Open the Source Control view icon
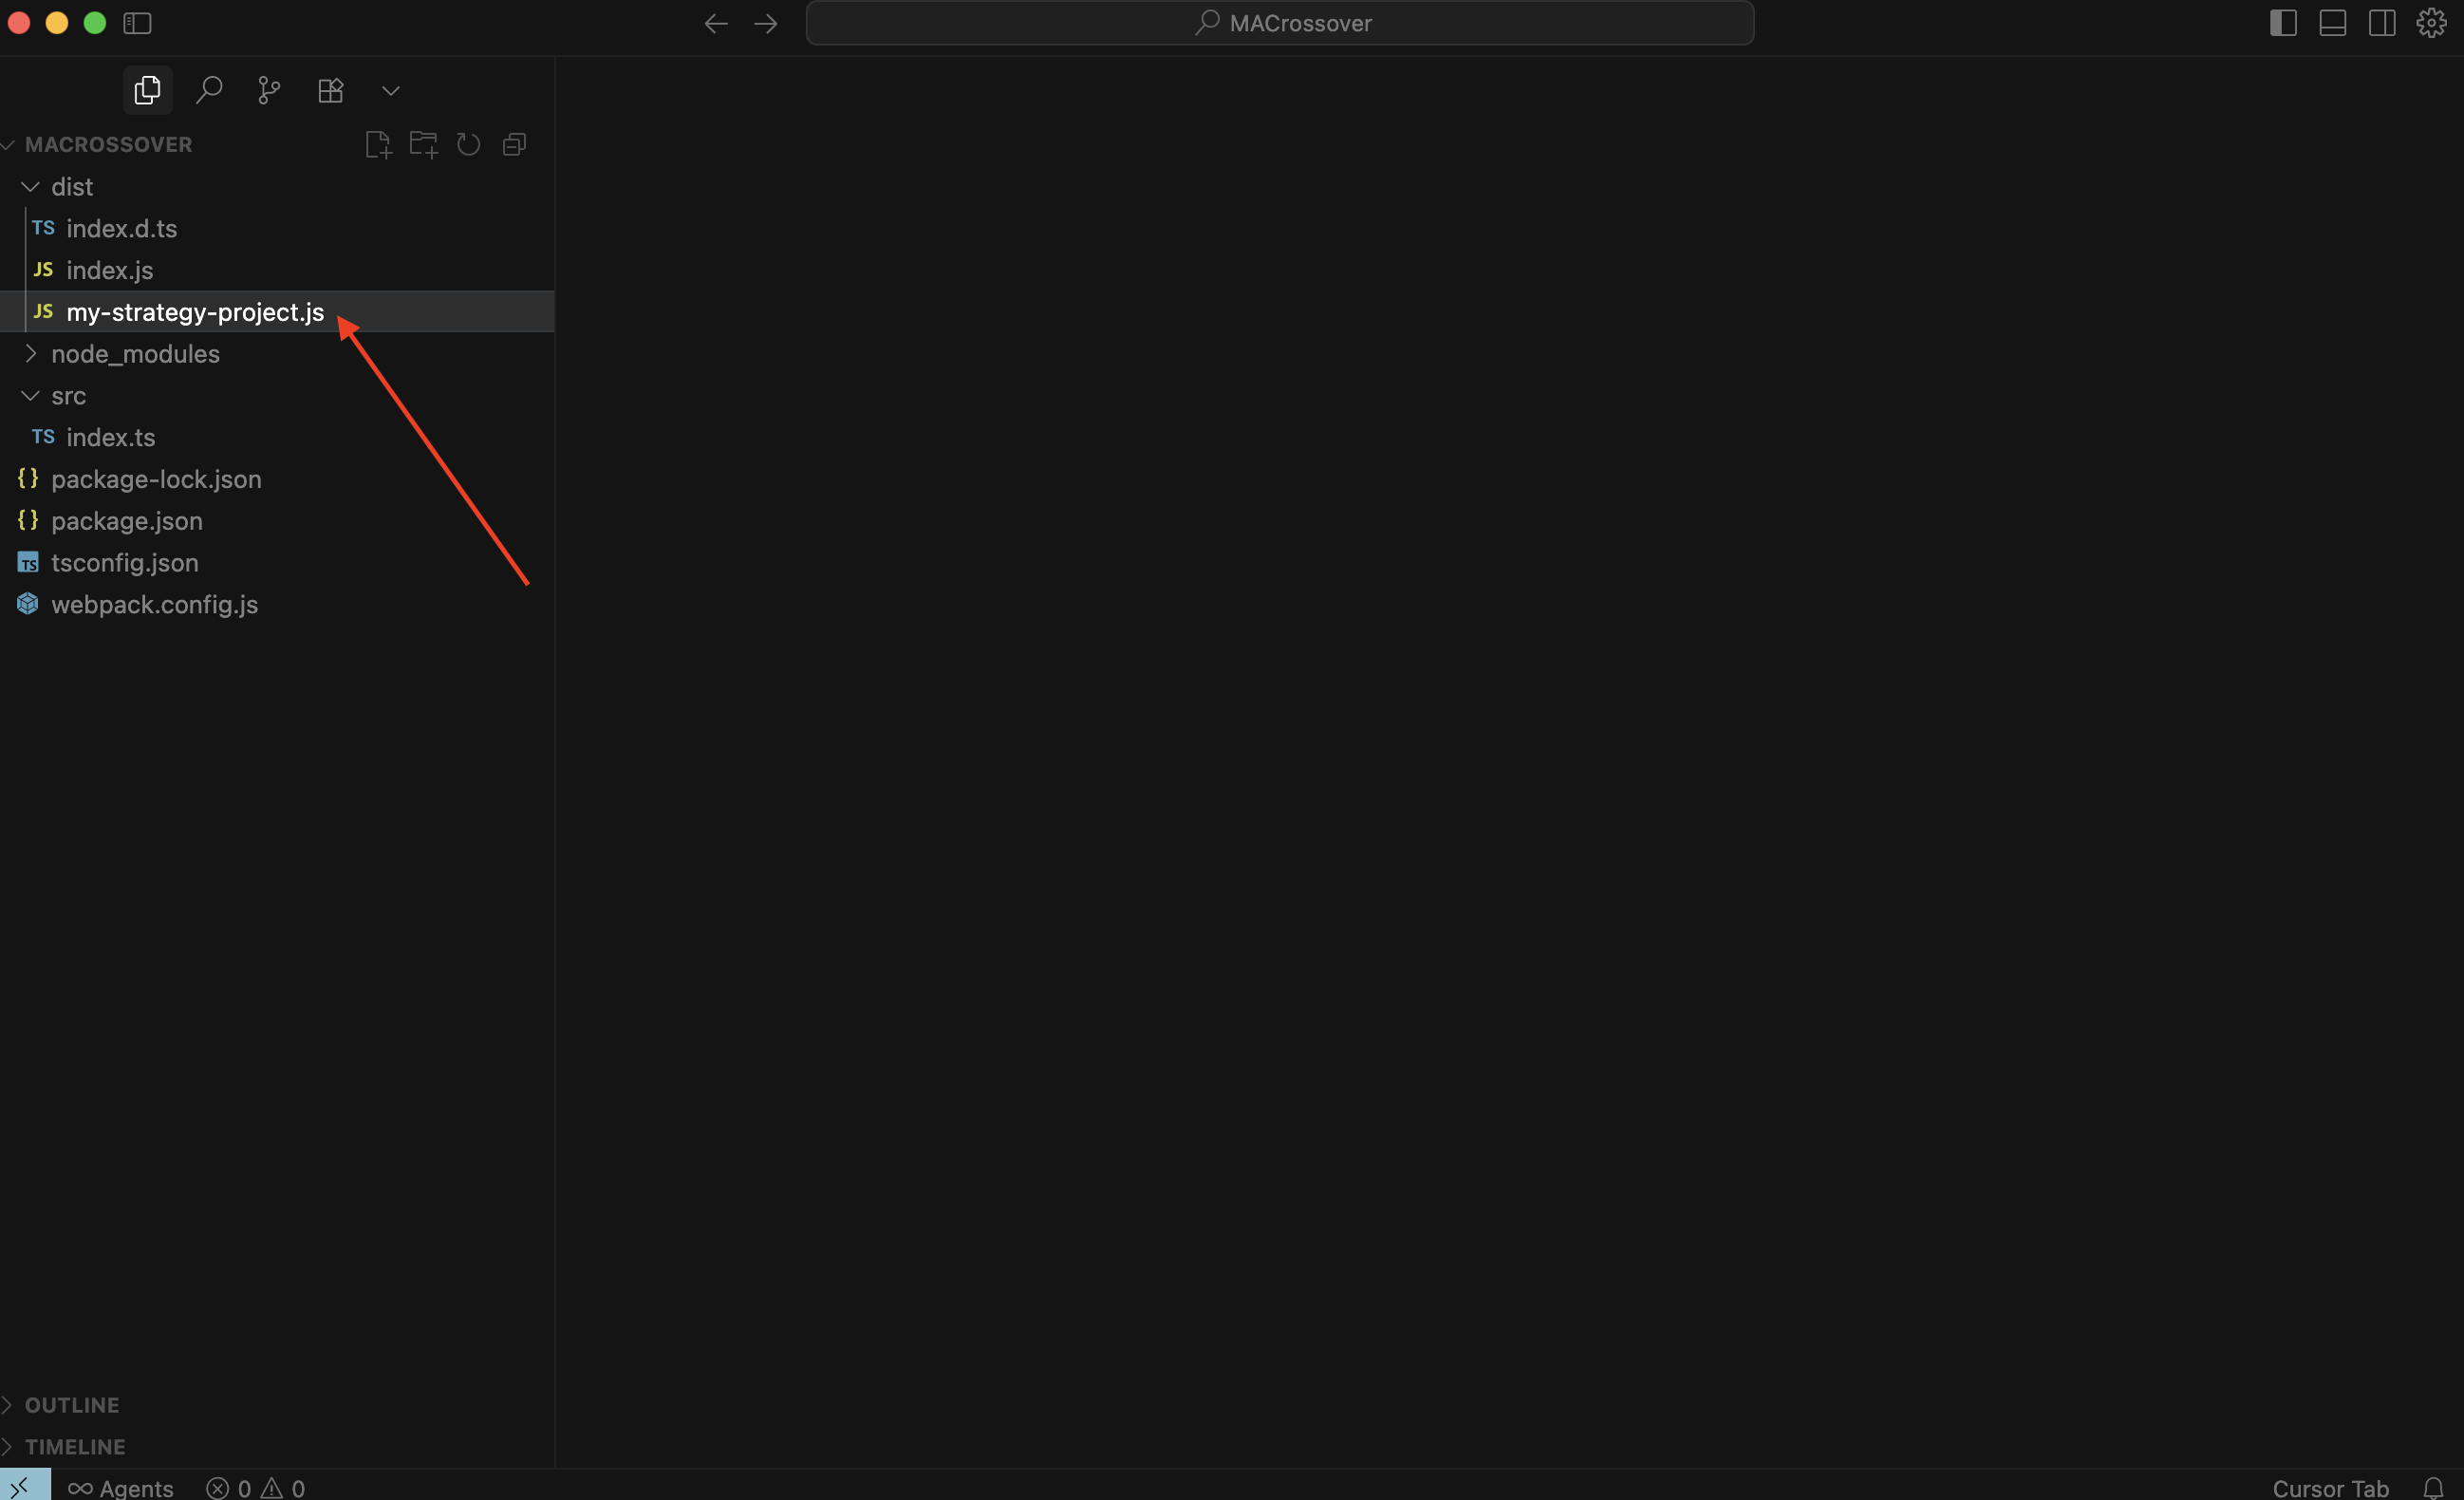The height and width of the screenshot is (1500, 2464). (269, 90)
